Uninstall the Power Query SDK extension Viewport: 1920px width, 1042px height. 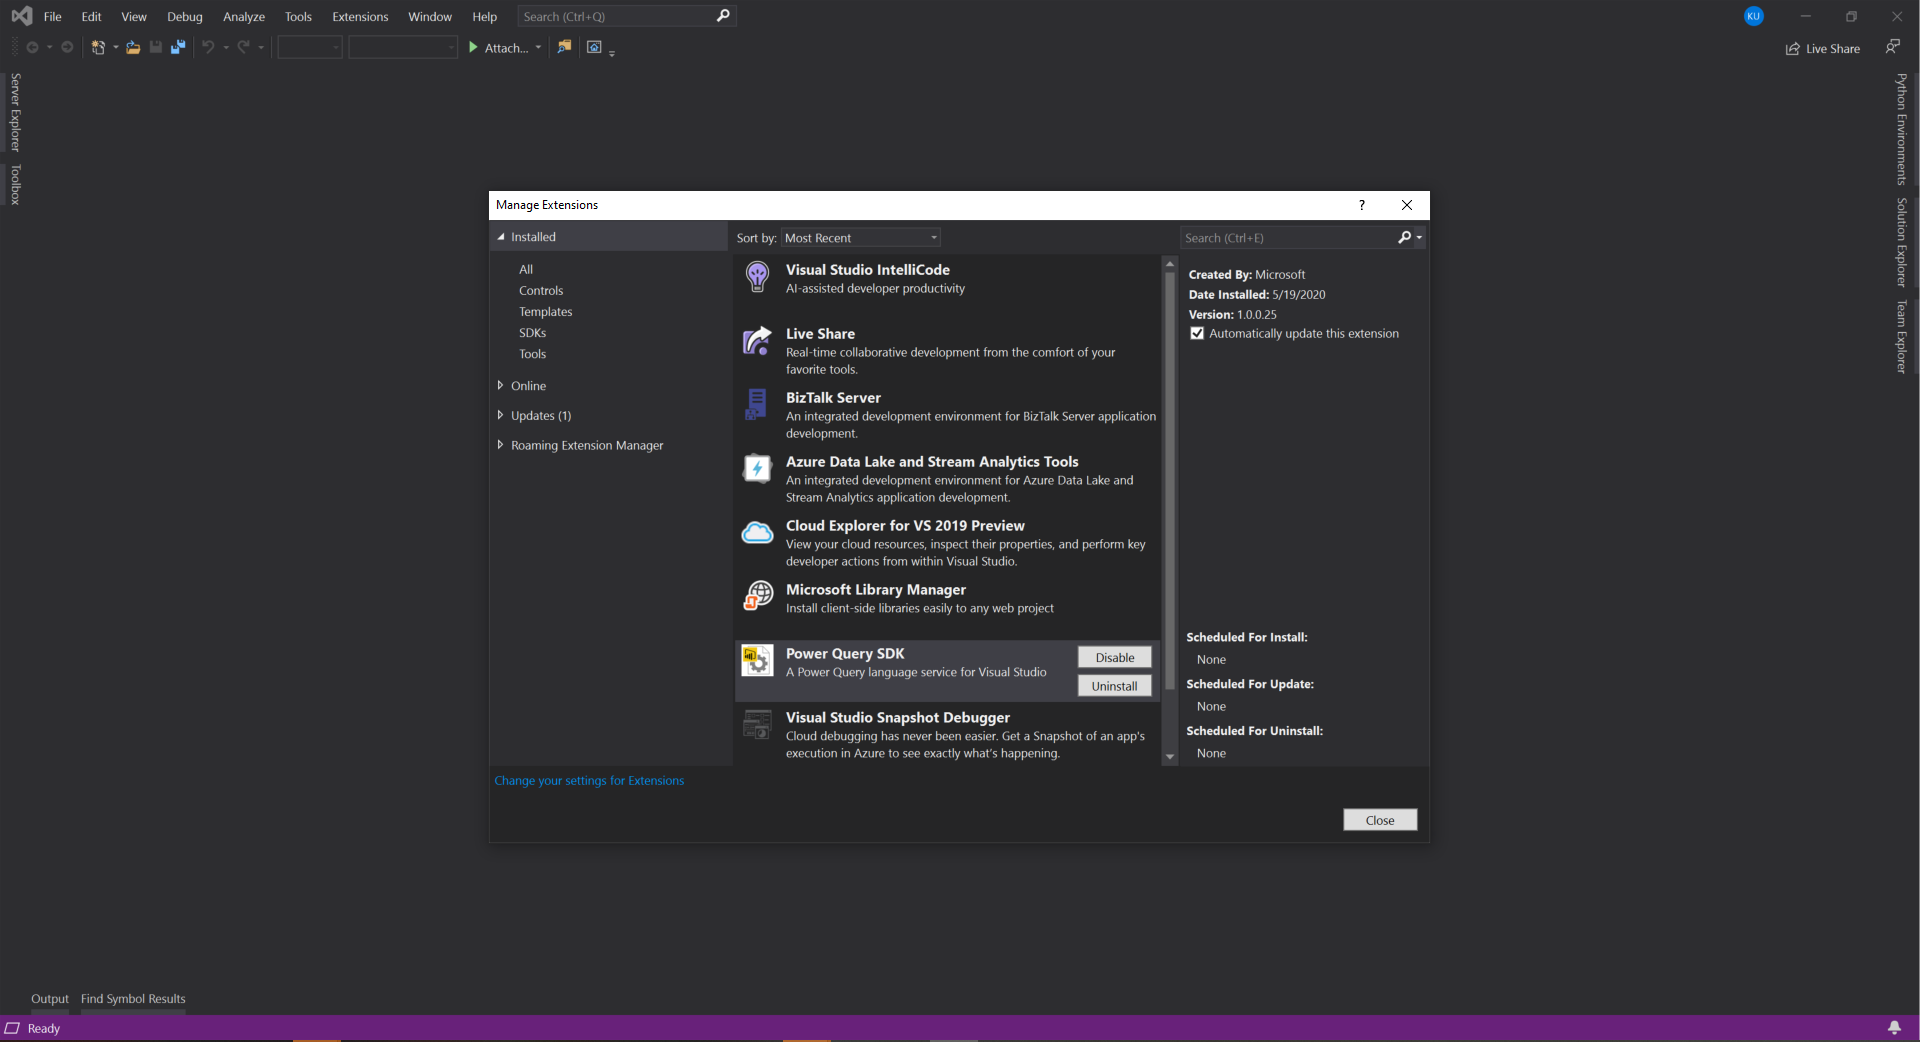(1115, 686)
